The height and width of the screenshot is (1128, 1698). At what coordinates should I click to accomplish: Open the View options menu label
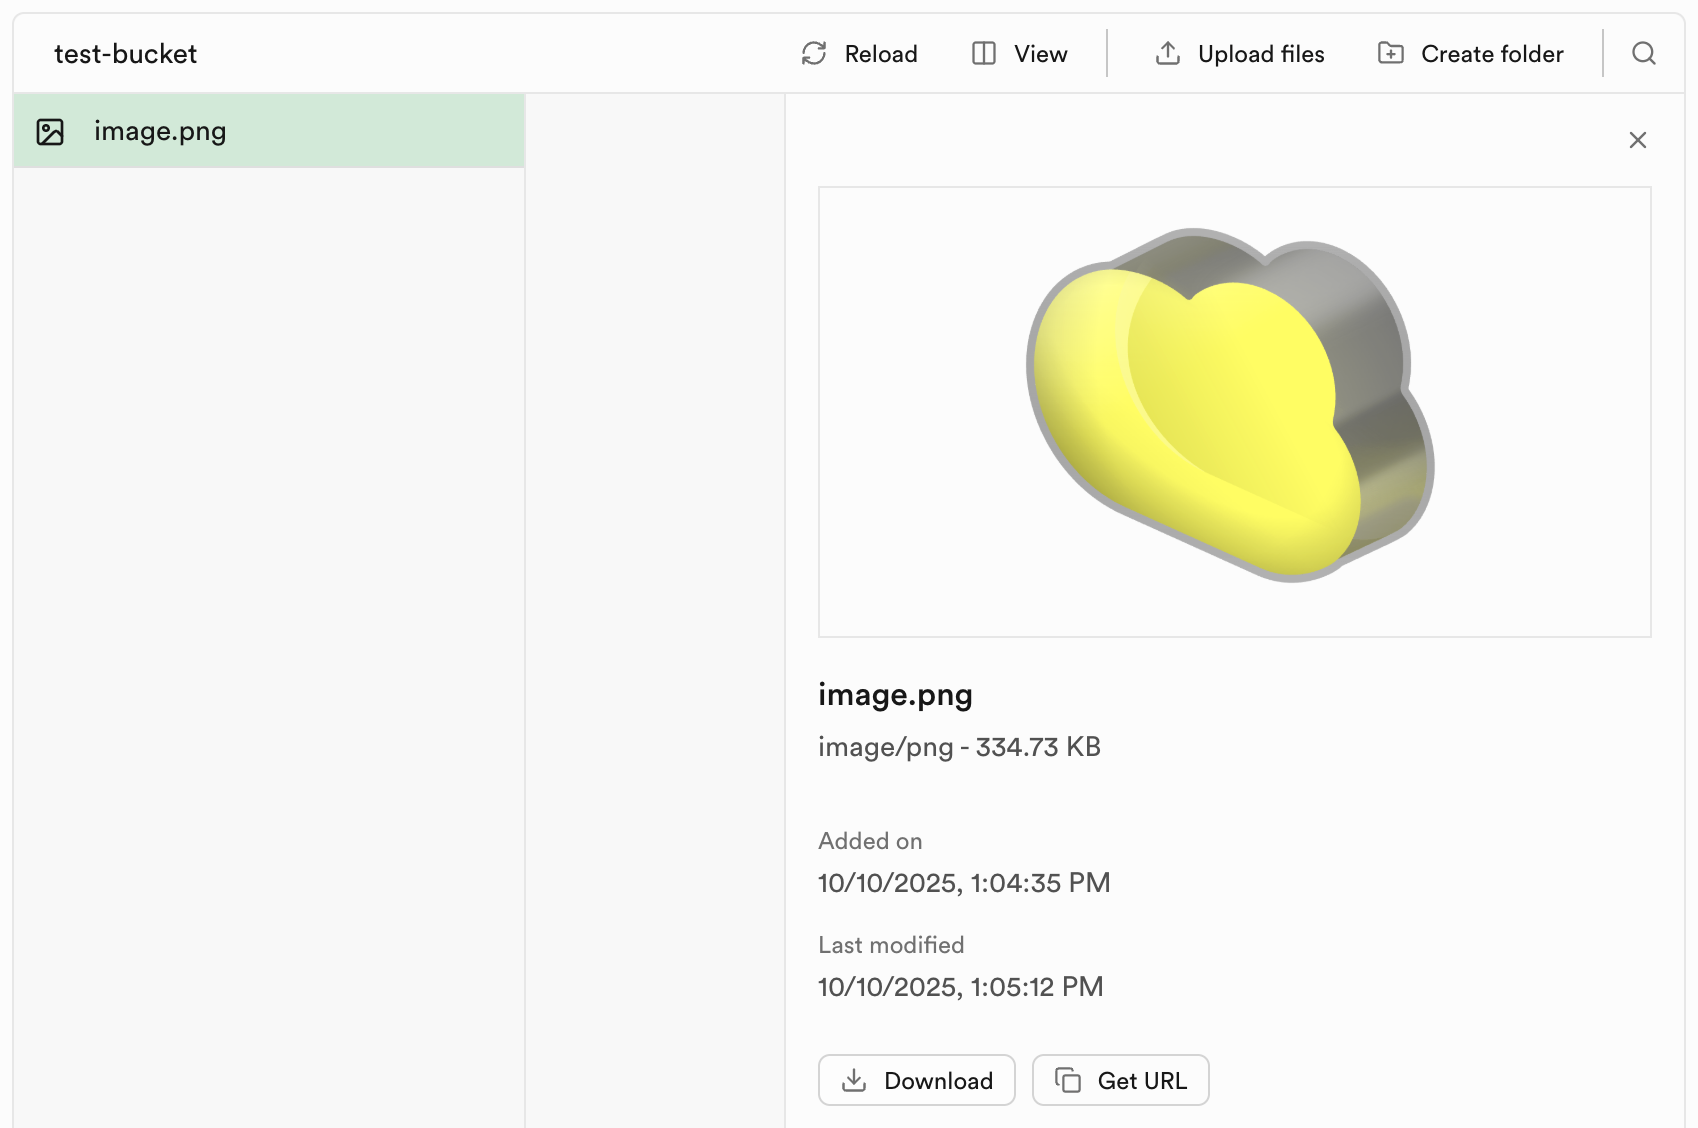(x=1040, y=54)
